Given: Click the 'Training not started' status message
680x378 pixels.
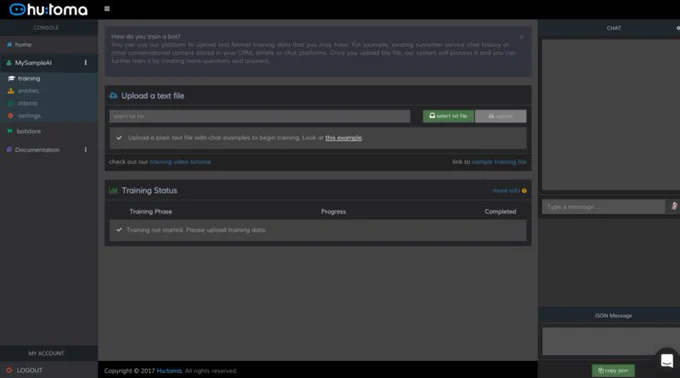Looking at the screenshot, I should [x=196, y=230].
